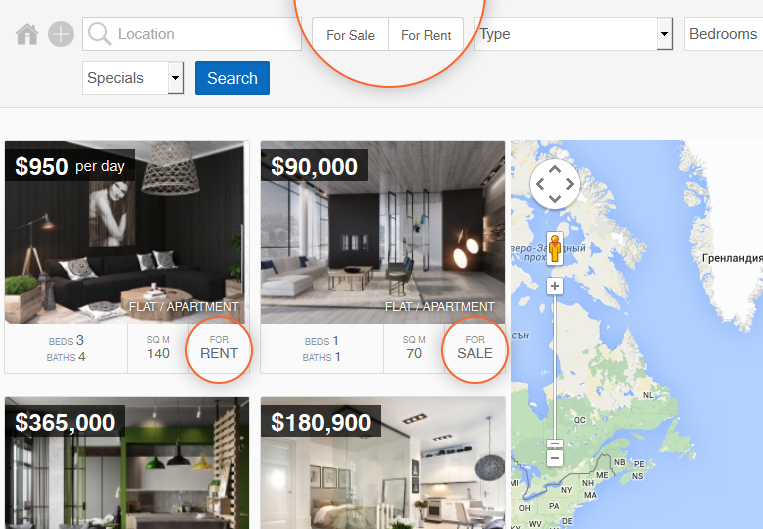The width and height of the screenshot is (763, 529).
Task: Click the add listing plus icon
Action: click(x=61, y=34)
